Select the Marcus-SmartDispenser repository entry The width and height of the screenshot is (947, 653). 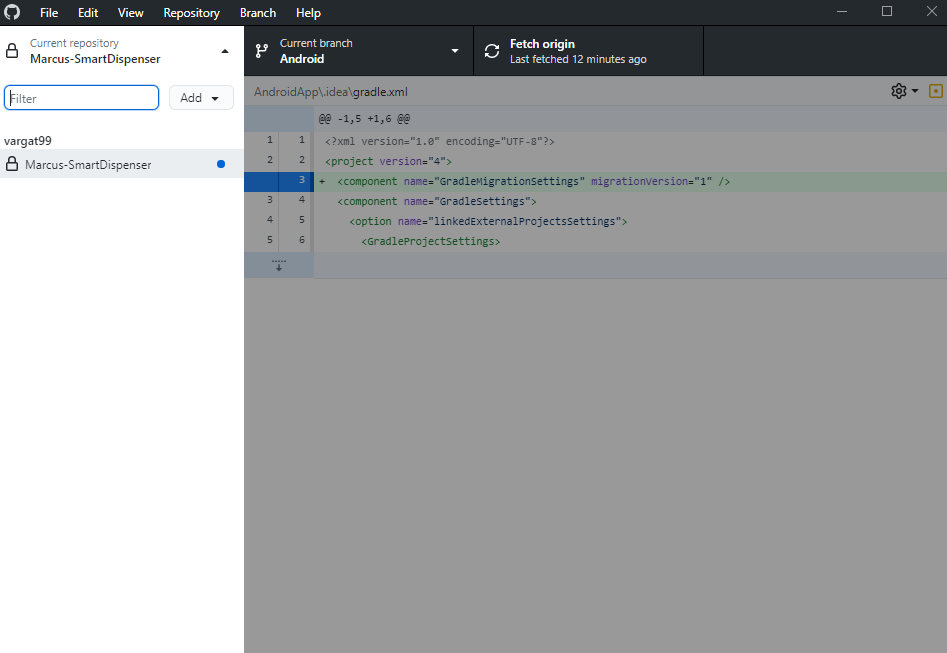point(100,166)
